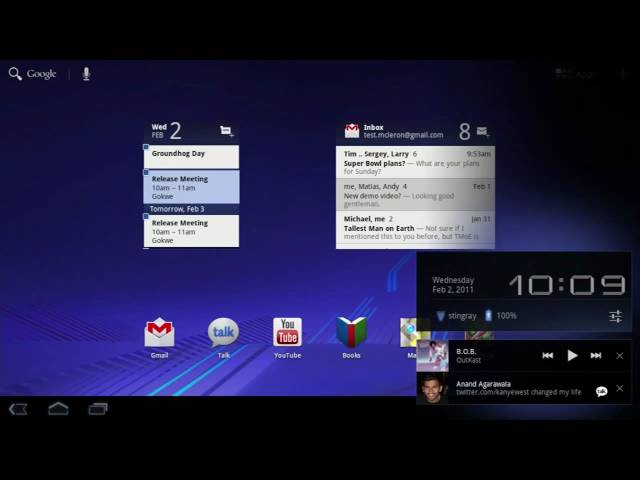Open quick settings sliders icon

[x=616, y=316]
